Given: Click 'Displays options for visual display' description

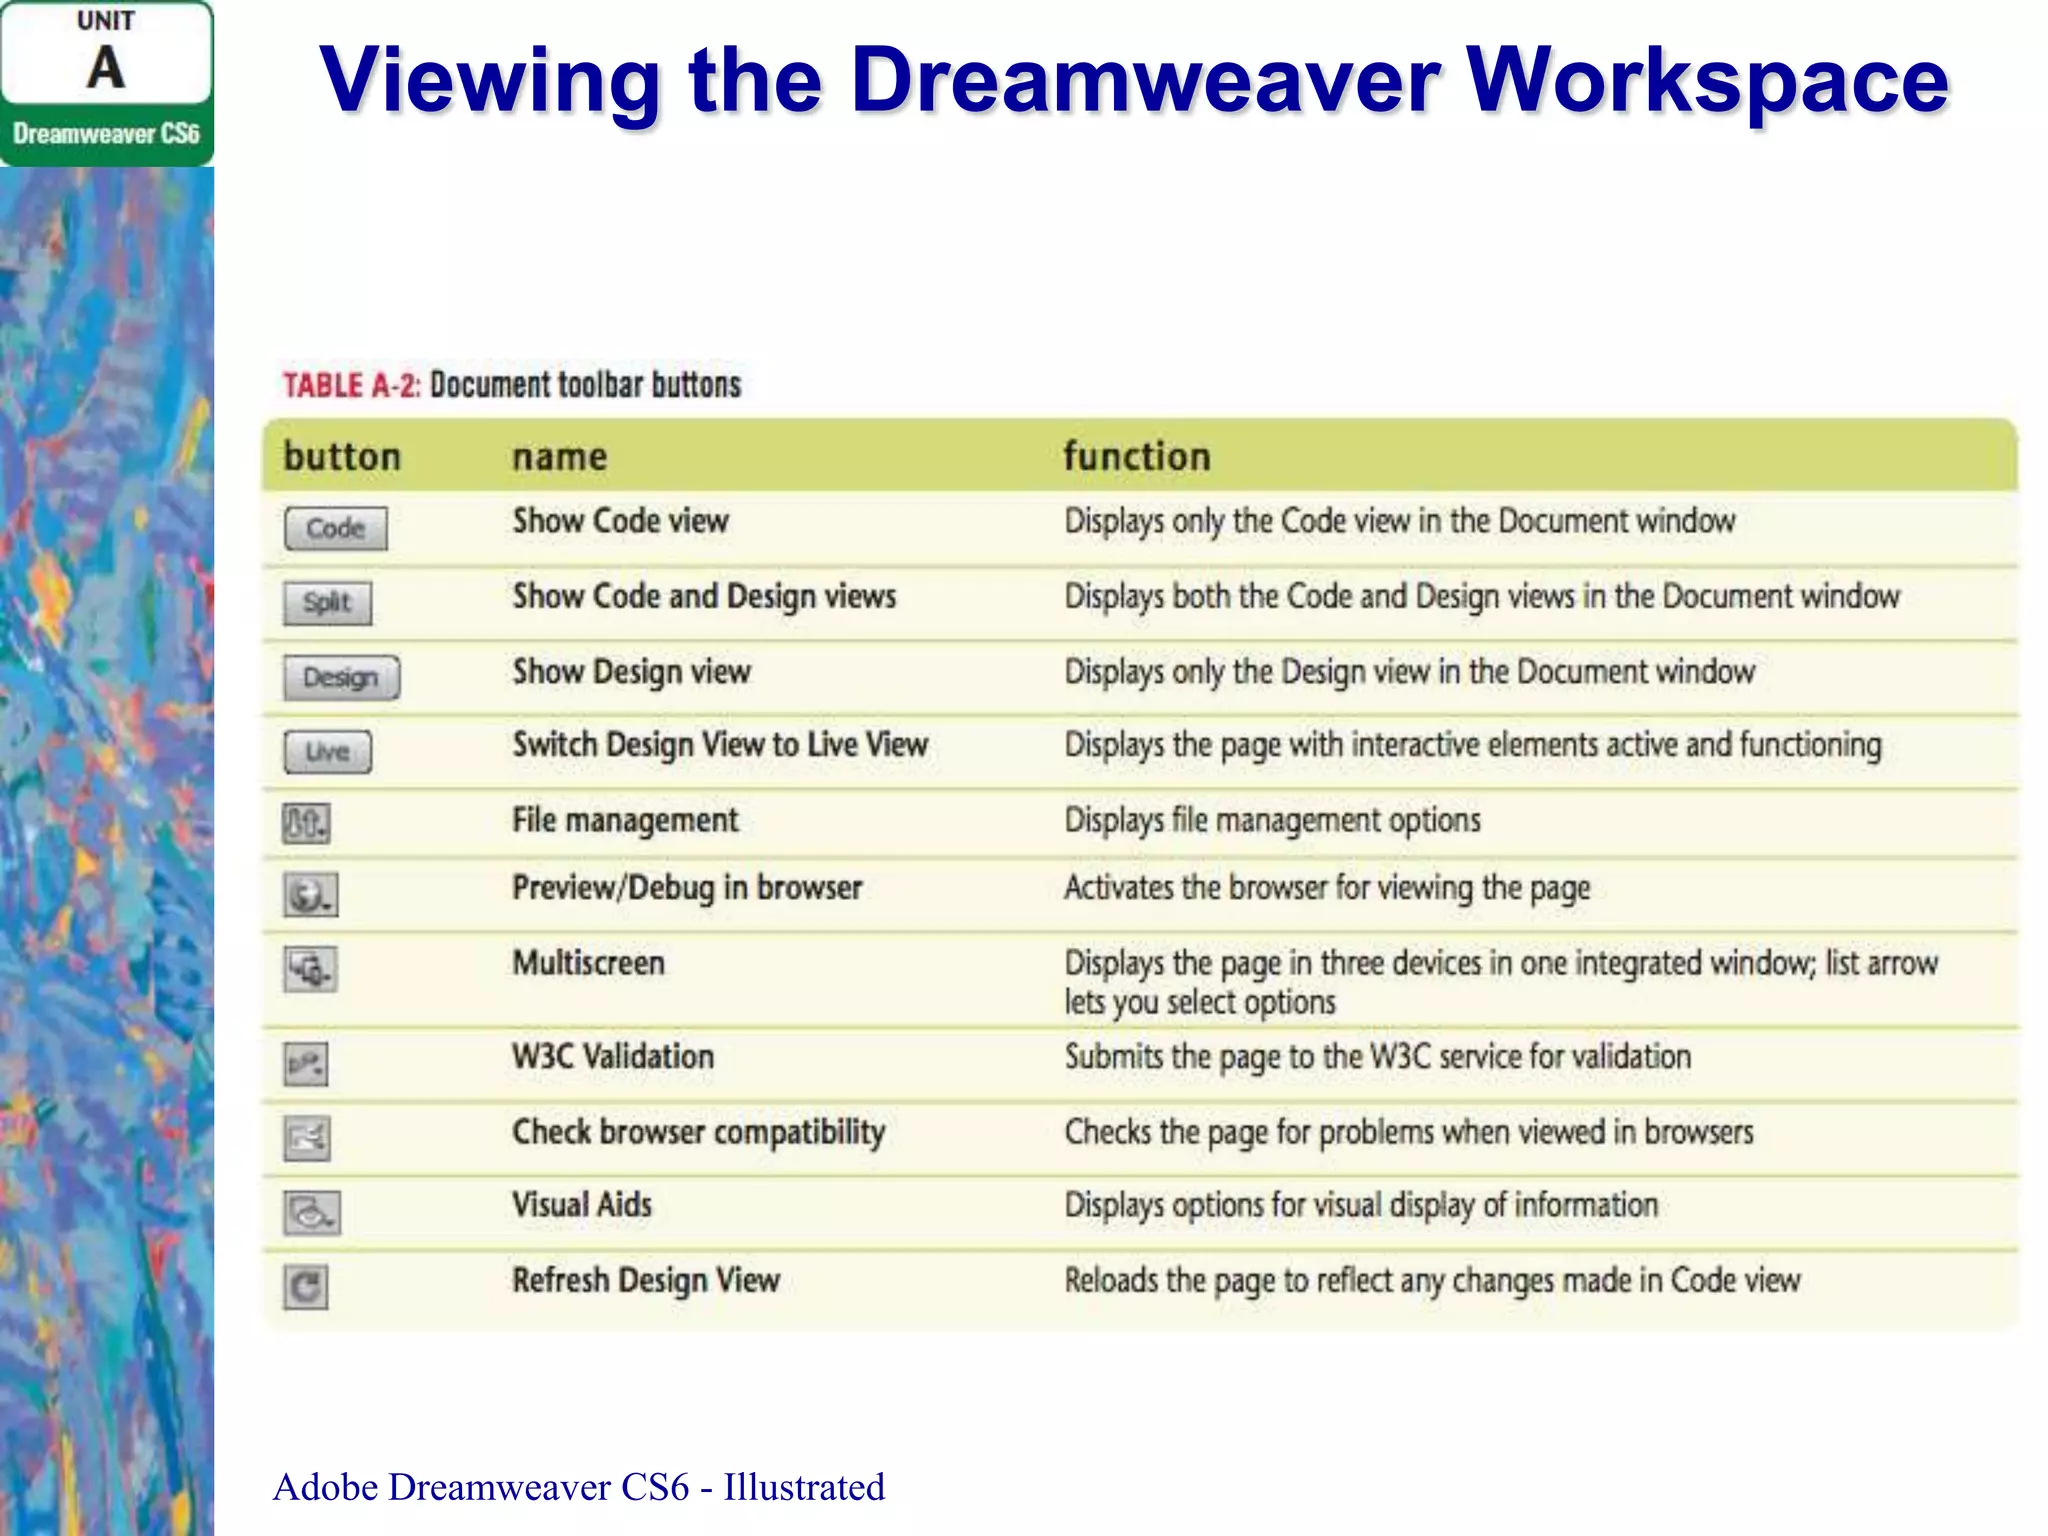Looking at the screenshot, I should (1361, 1206).
